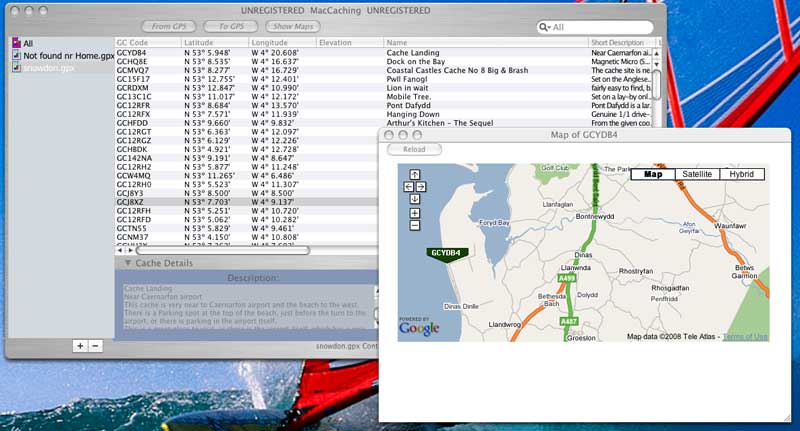800x431 pixels.
Task: Pan the map up with the arrow
Action: pos(415,174)
